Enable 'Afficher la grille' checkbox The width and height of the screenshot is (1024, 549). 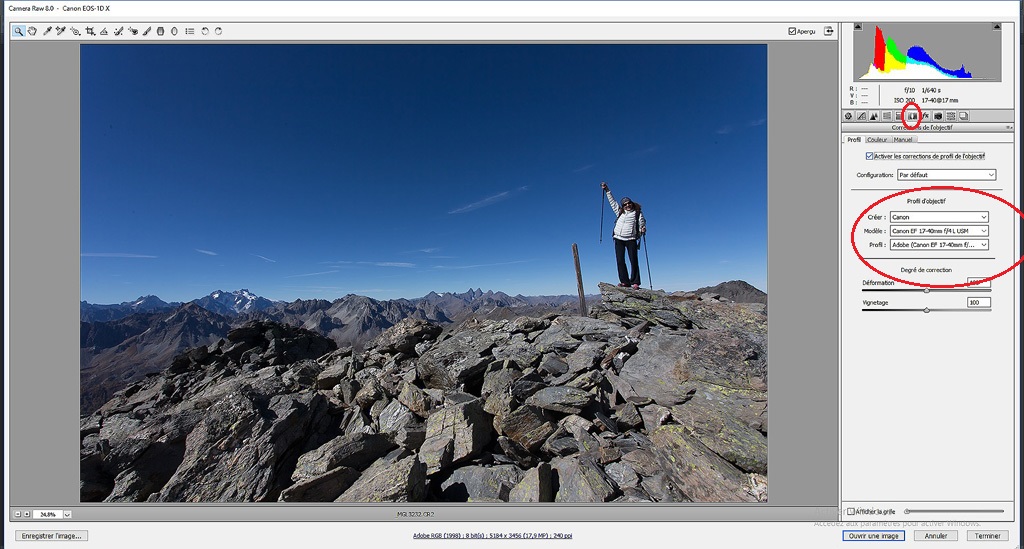click(x=851, y=511)
